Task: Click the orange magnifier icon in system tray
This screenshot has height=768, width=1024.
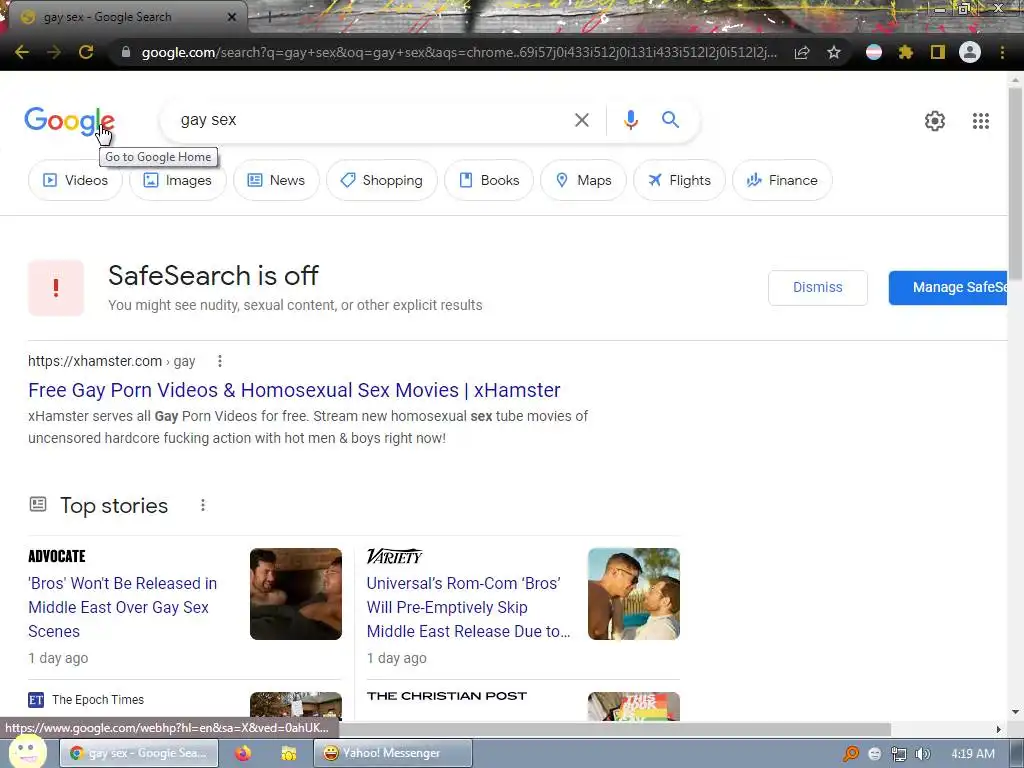Action: tap(851, 754)
